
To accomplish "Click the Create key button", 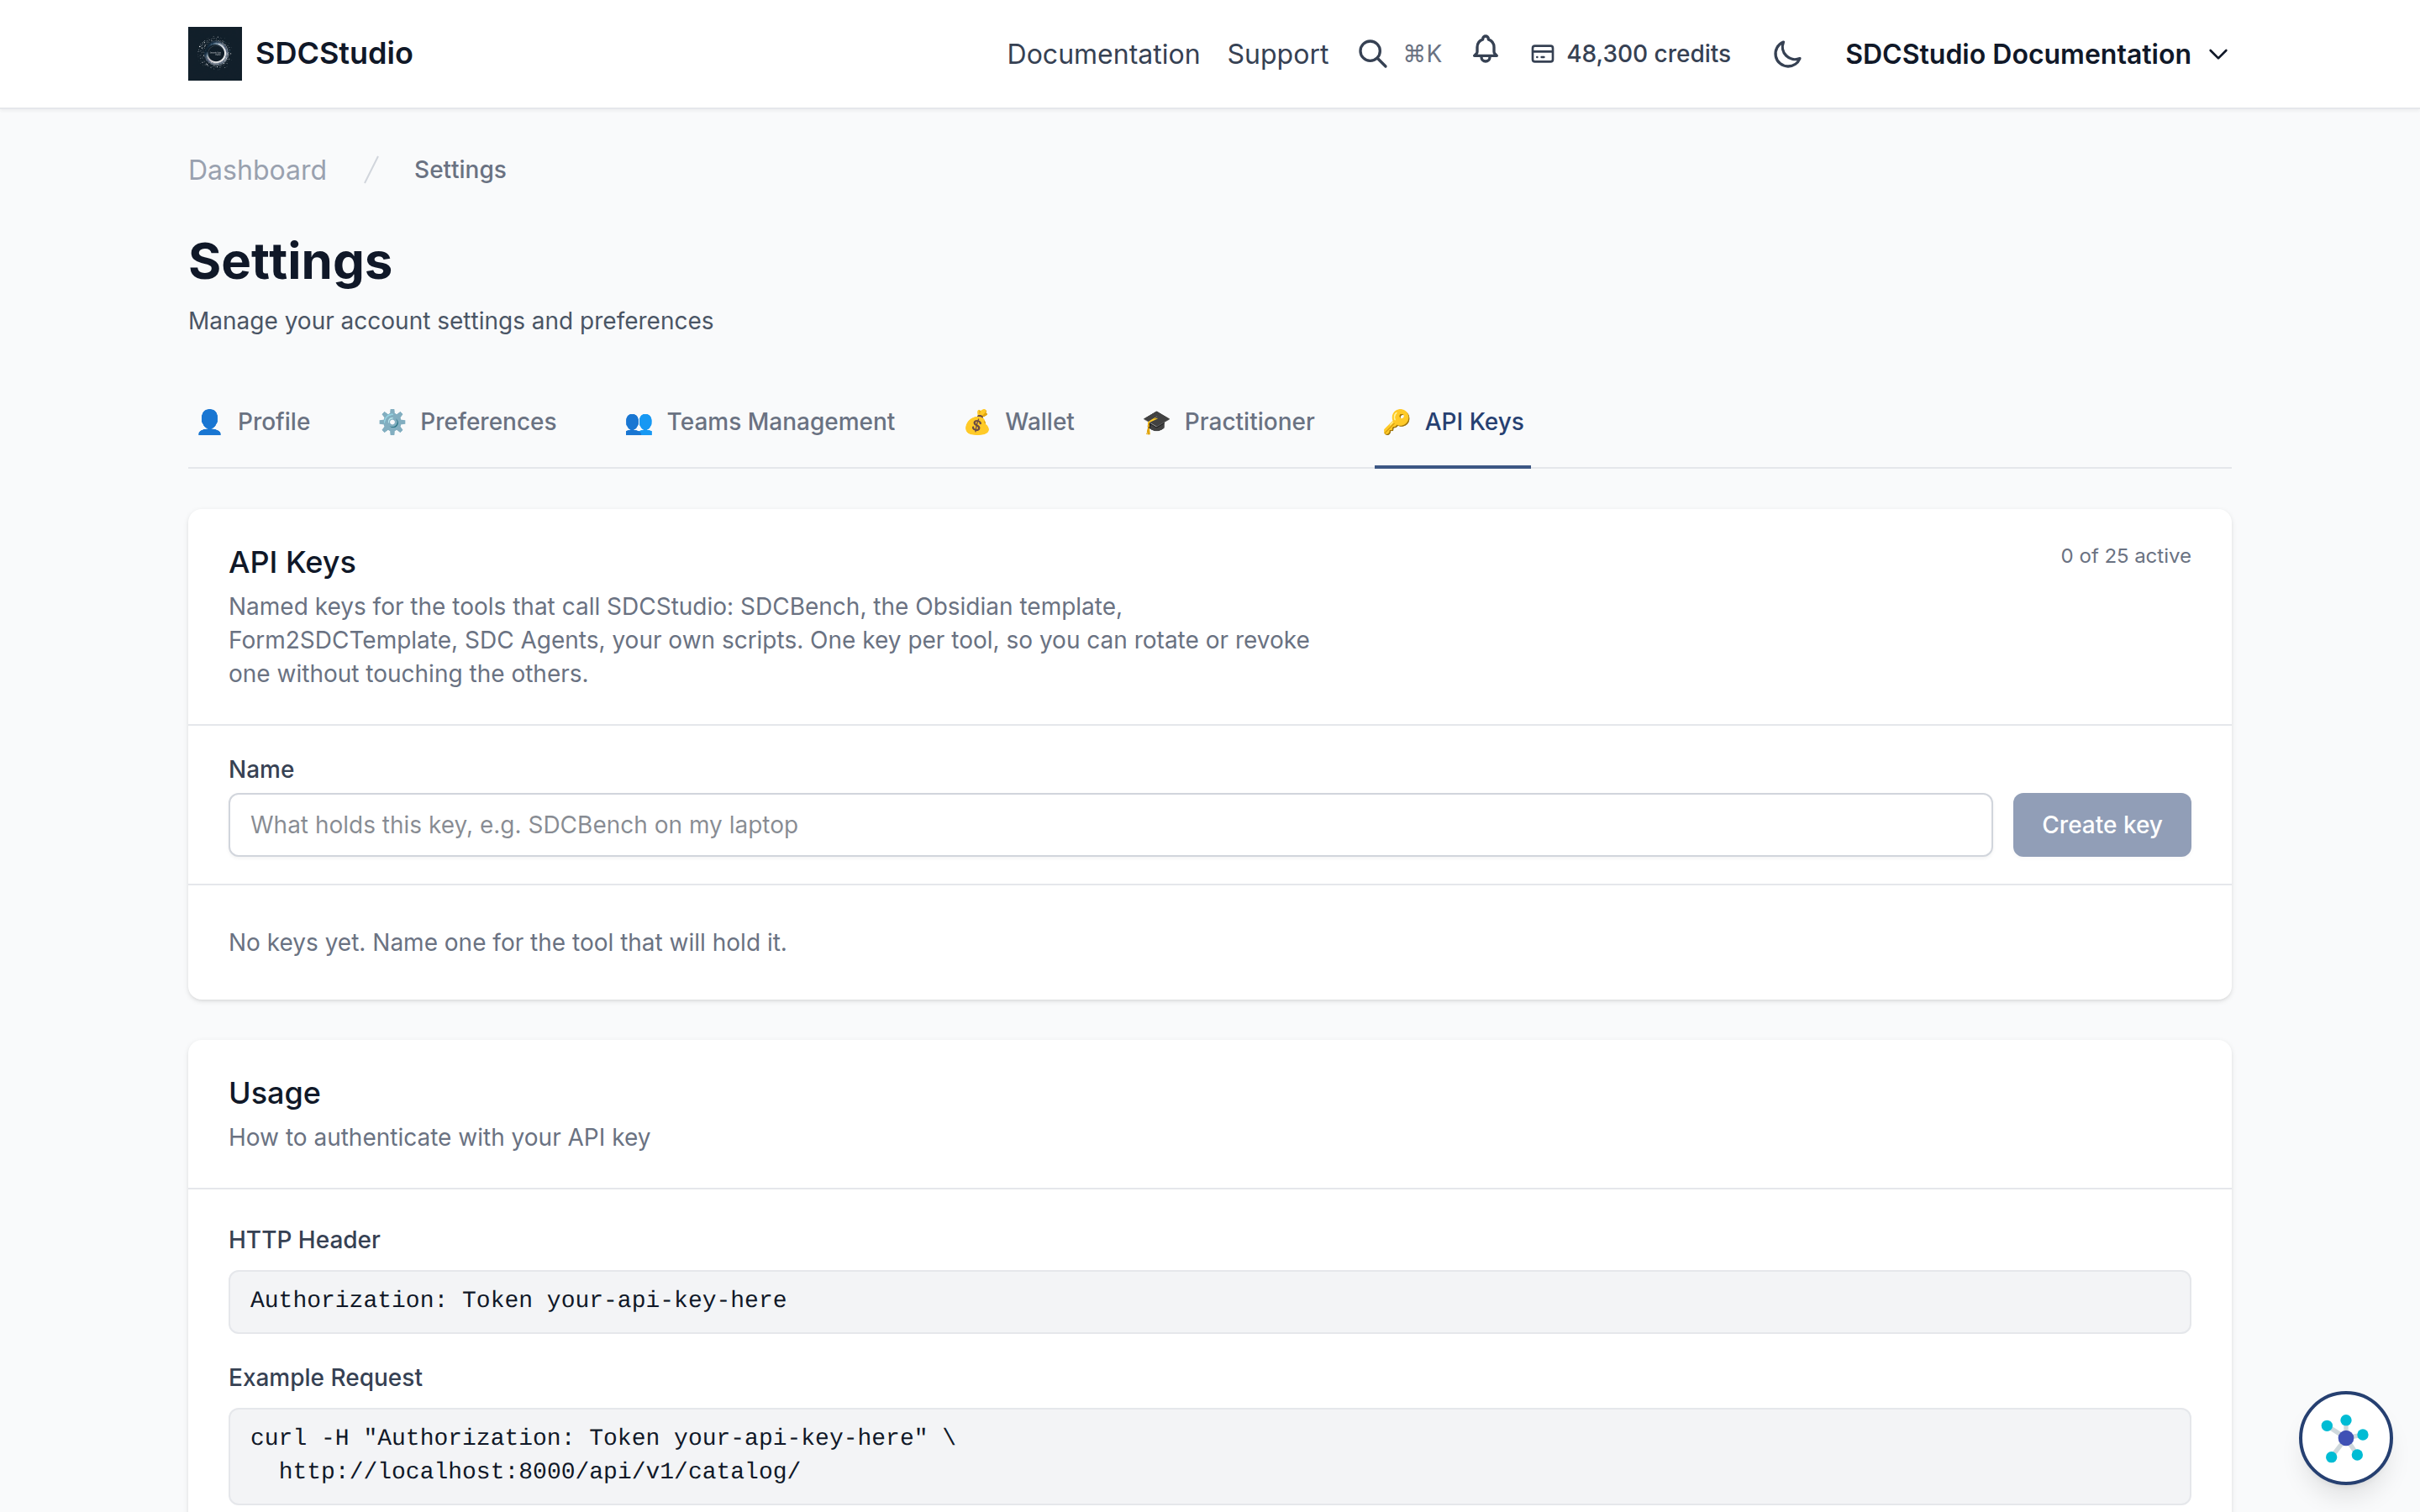I will pyautogui.click(x=2101, y=825).
